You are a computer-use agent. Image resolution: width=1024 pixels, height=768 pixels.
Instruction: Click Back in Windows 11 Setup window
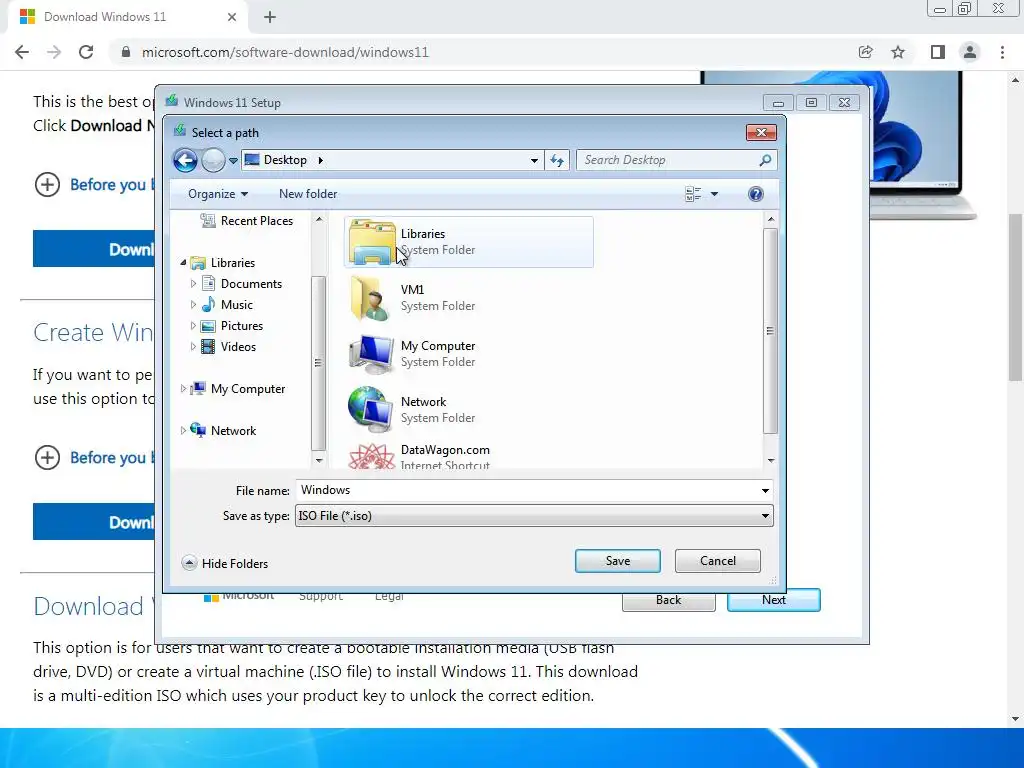click(669, 600)
